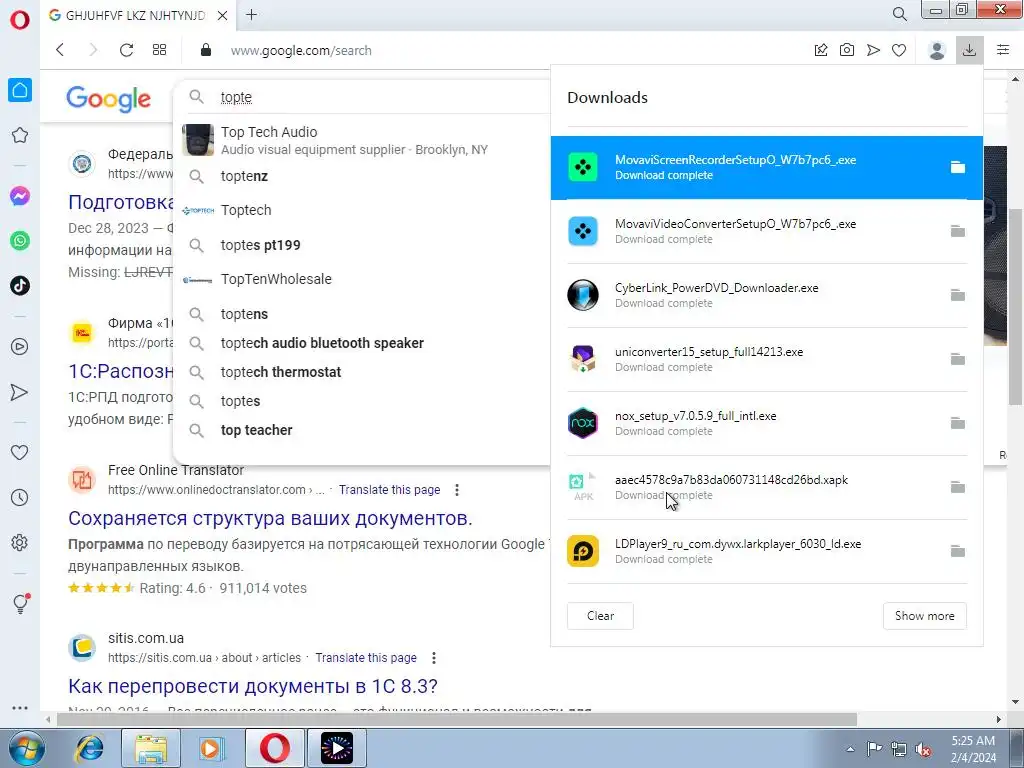
Task: Open the sidebar Player icon
Action: pyautogui.click(x=20, y=347)
